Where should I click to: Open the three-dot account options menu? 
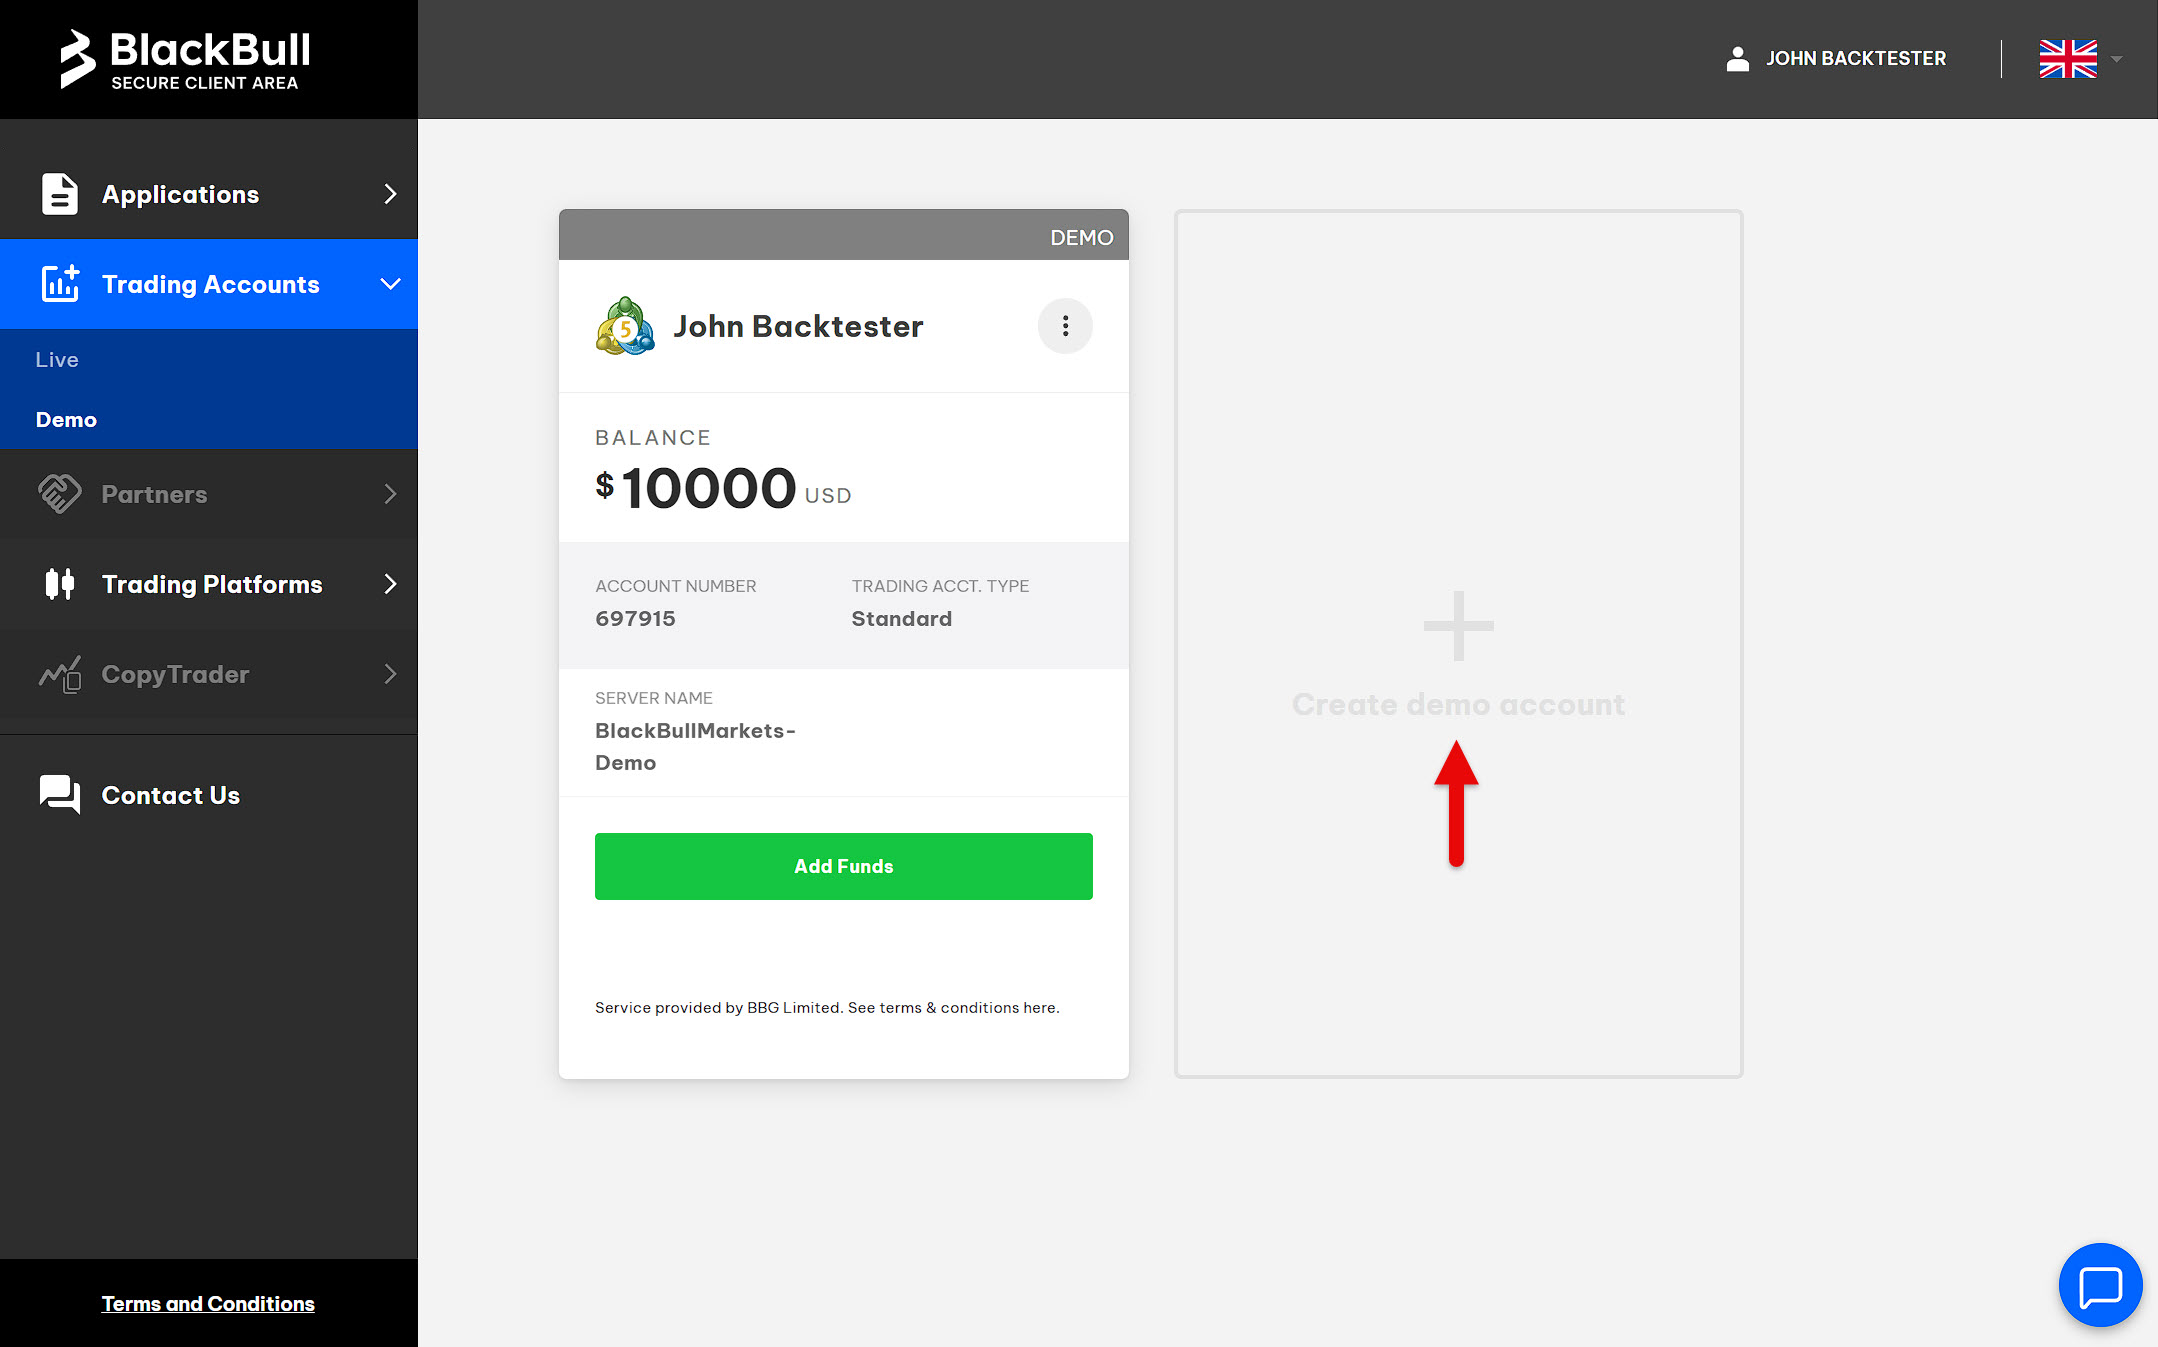1065,326
